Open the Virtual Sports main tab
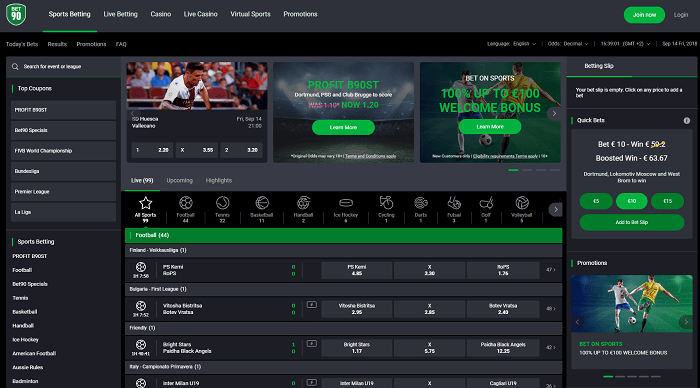The width and height of the screenshot is (700, 388). point(250,14)
